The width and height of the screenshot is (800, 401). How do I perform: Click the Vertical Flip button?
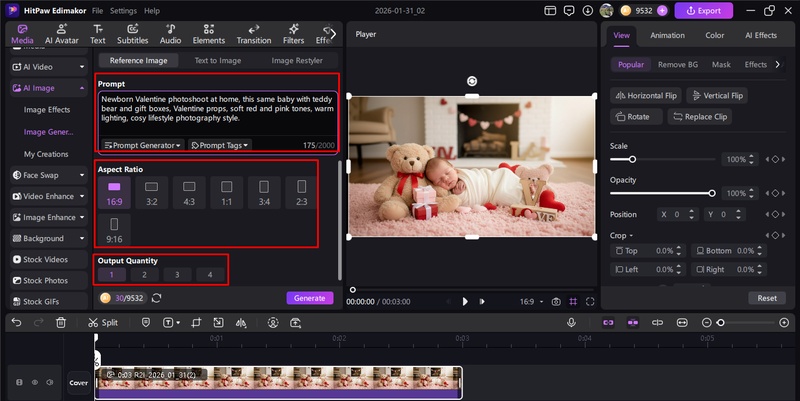(717, 95)
